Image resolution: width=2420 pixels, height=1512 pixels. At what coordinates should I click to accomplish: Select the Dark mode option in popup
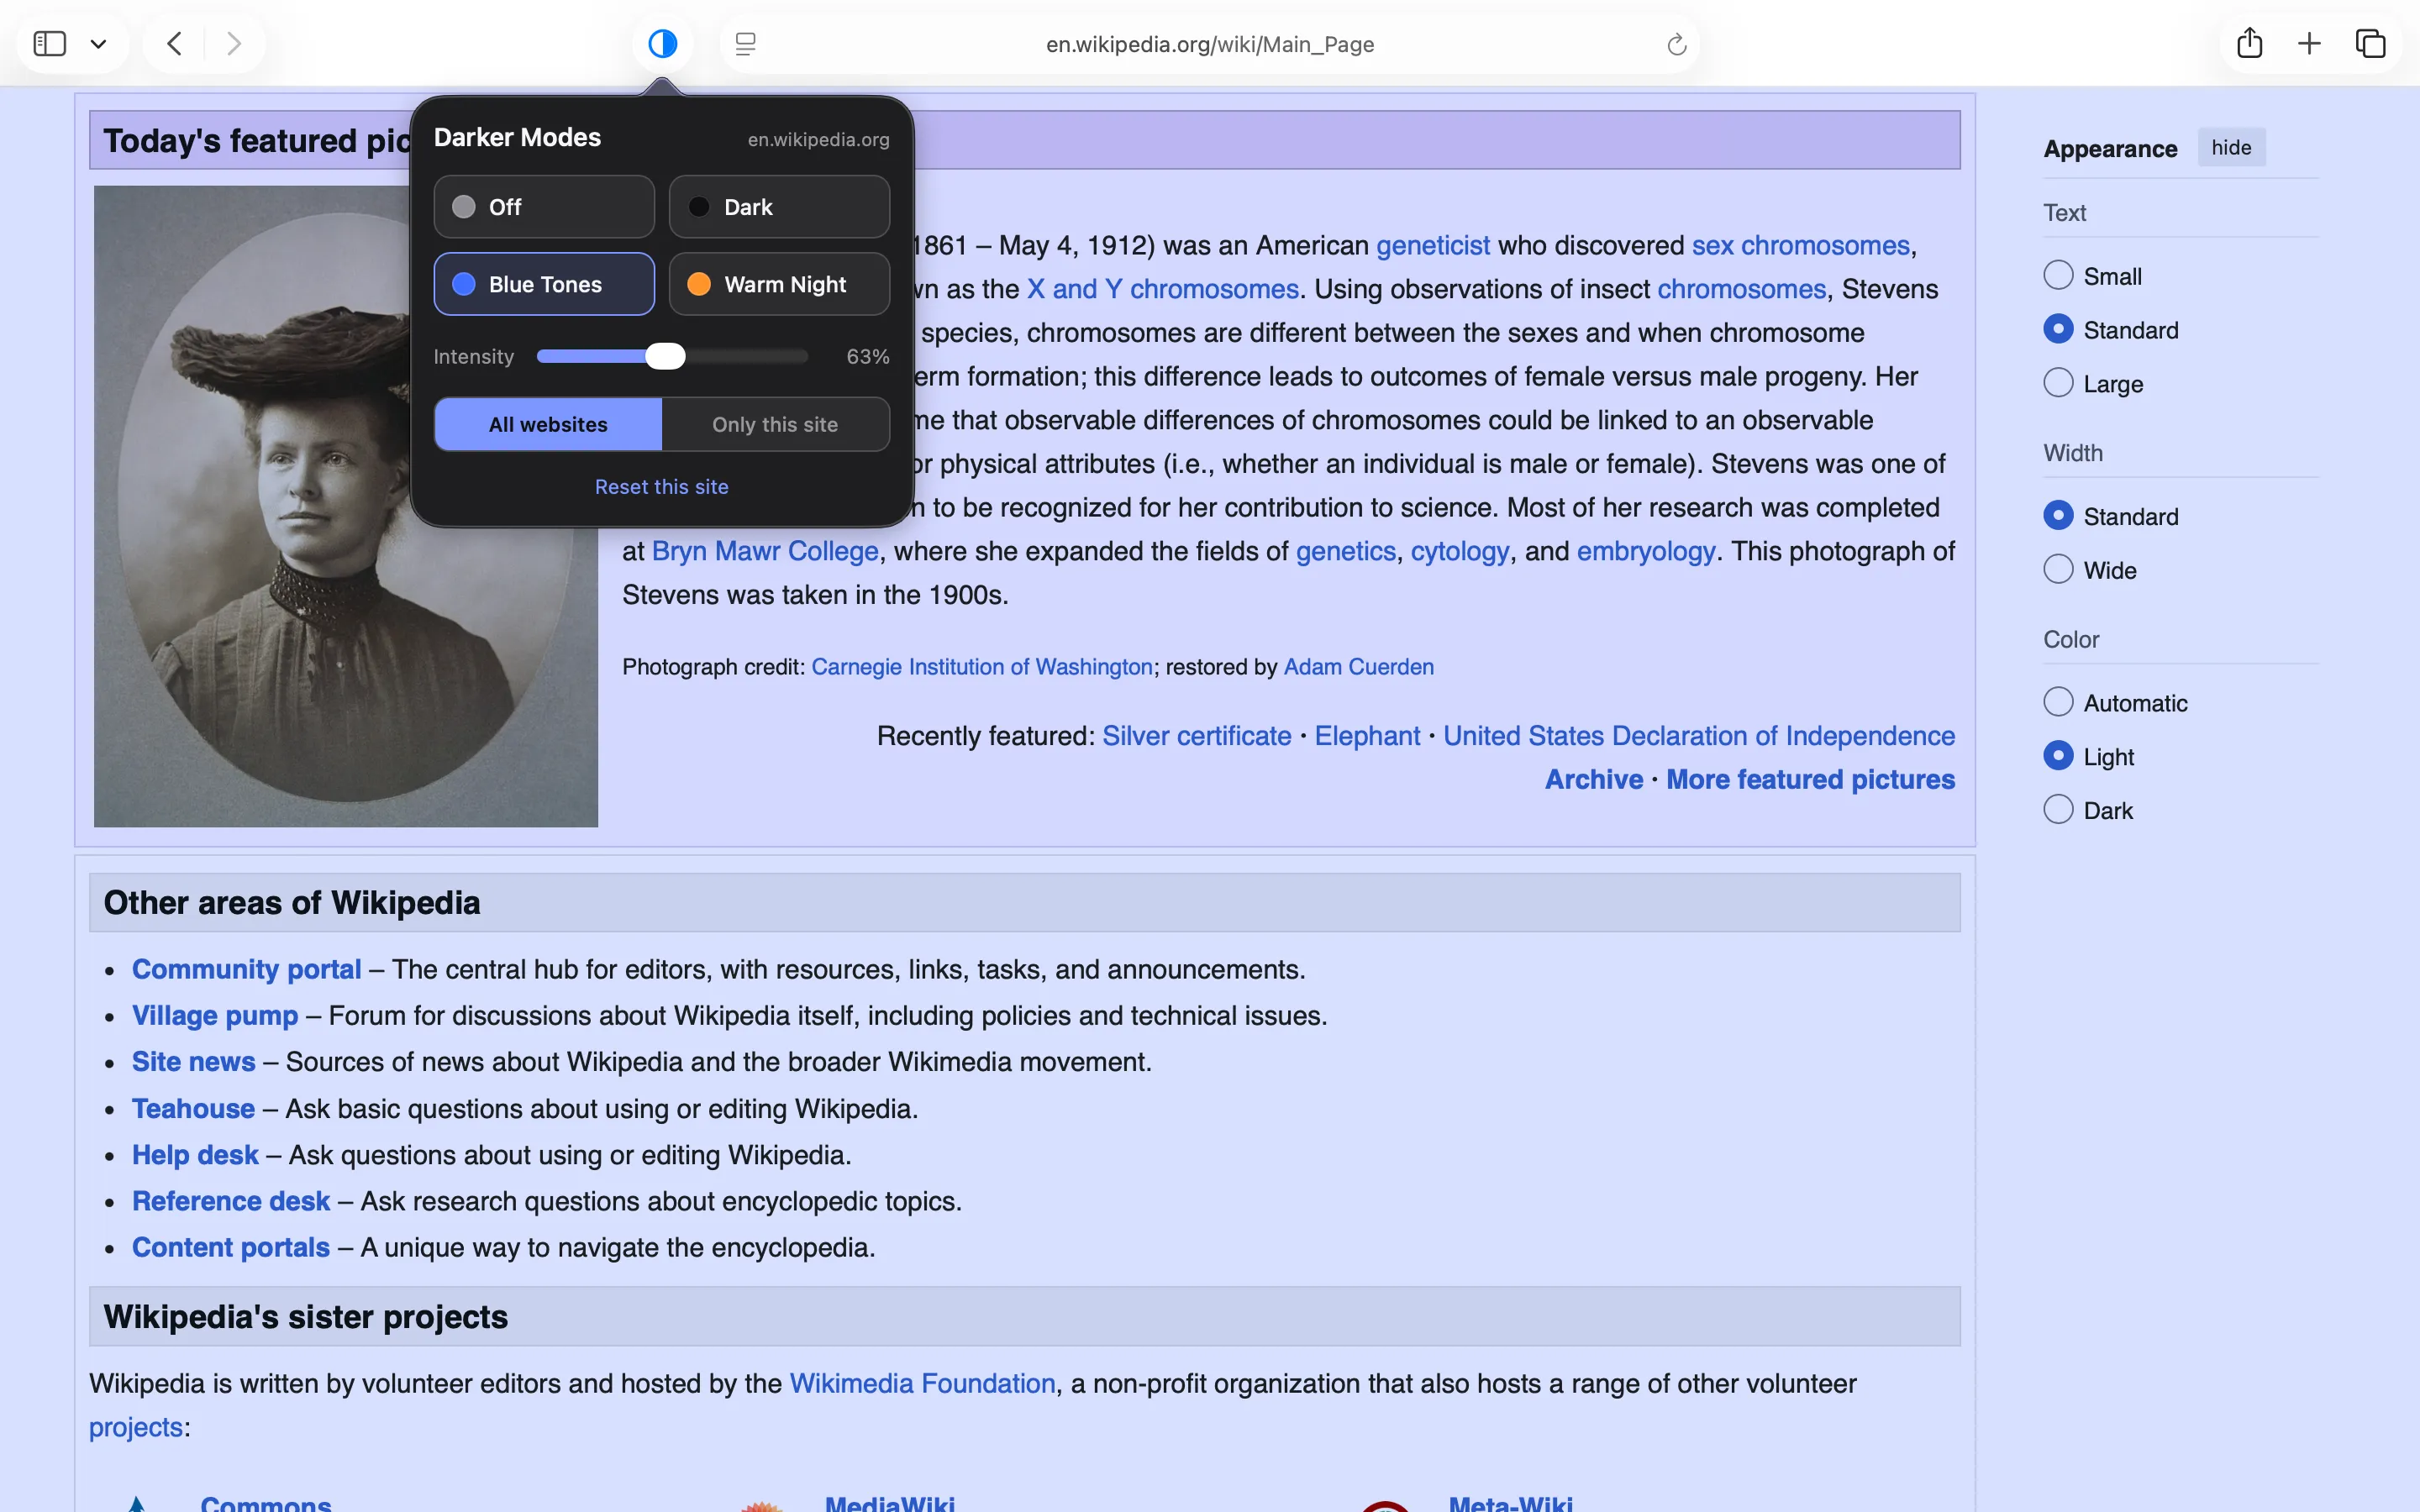click(779, 207)
